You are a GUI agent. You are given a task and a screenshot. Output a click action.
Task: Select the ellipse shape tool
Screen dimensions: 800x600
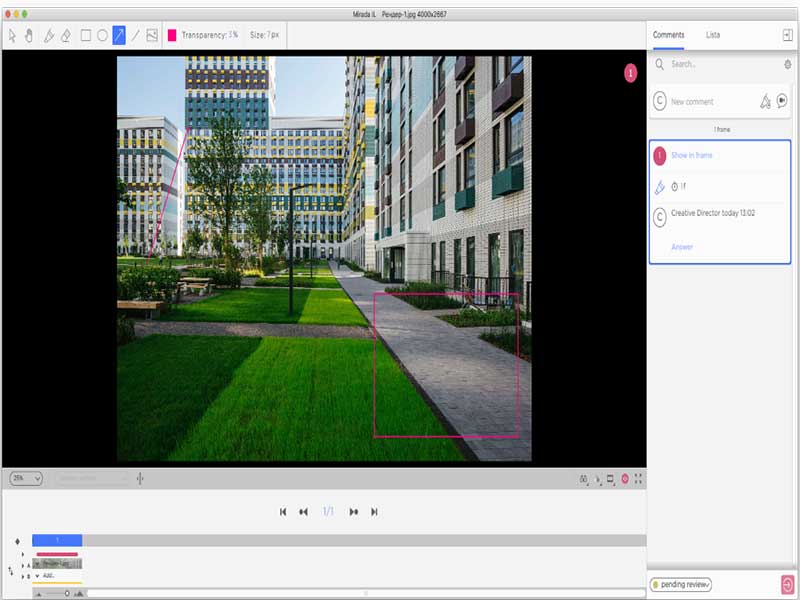(x=102, y=35)
